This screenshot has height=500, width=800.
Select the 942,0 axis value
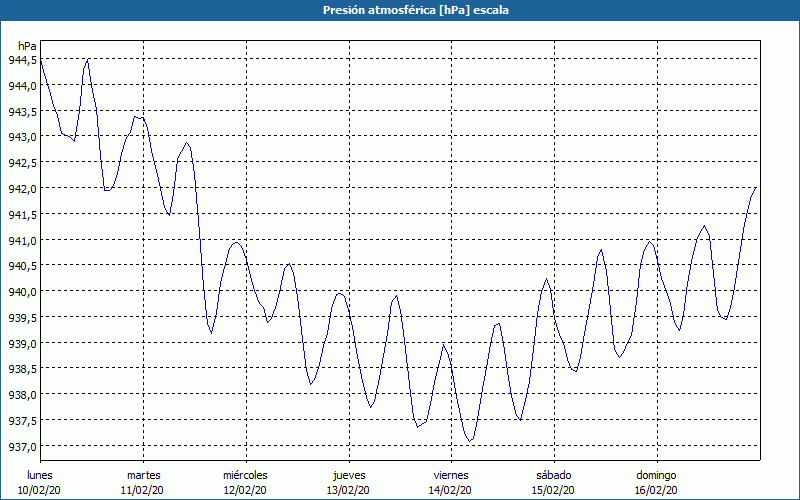tap(22, 189)
